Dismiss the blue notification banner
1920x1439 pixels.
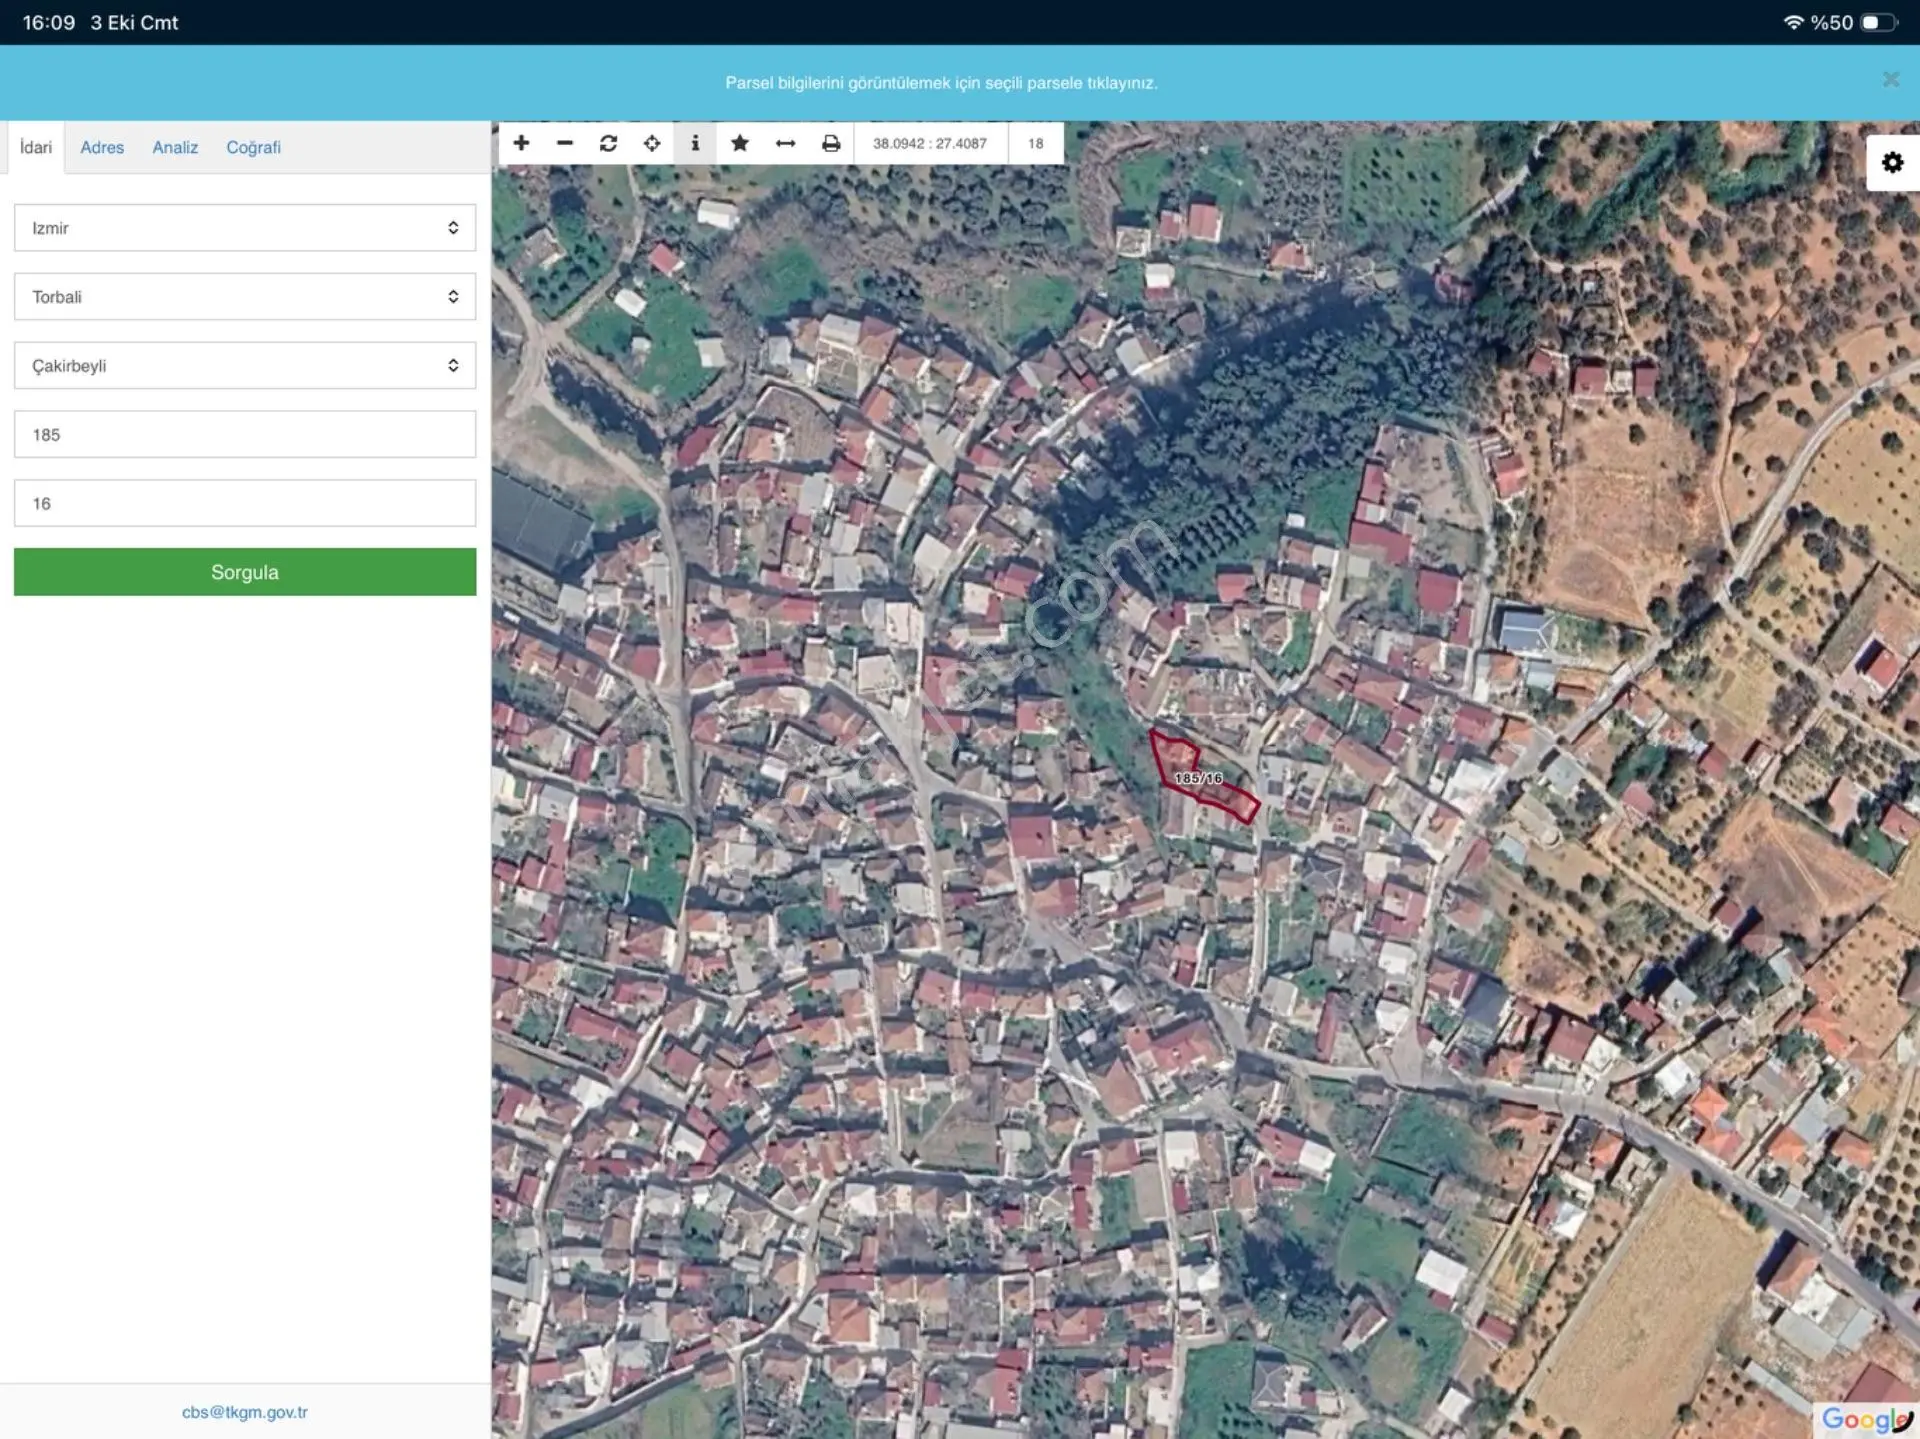1890,80
